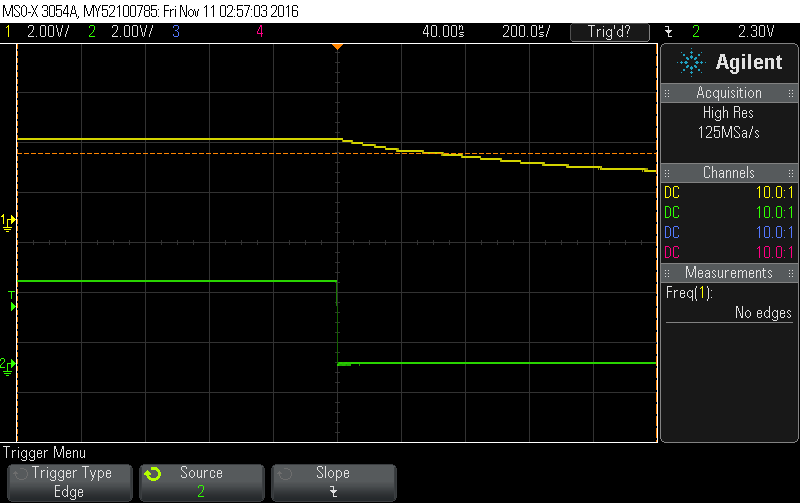Click the grip dots right of Channels
Image resolution: width=800 pixels, height=503 pixels.
(791, 173)
